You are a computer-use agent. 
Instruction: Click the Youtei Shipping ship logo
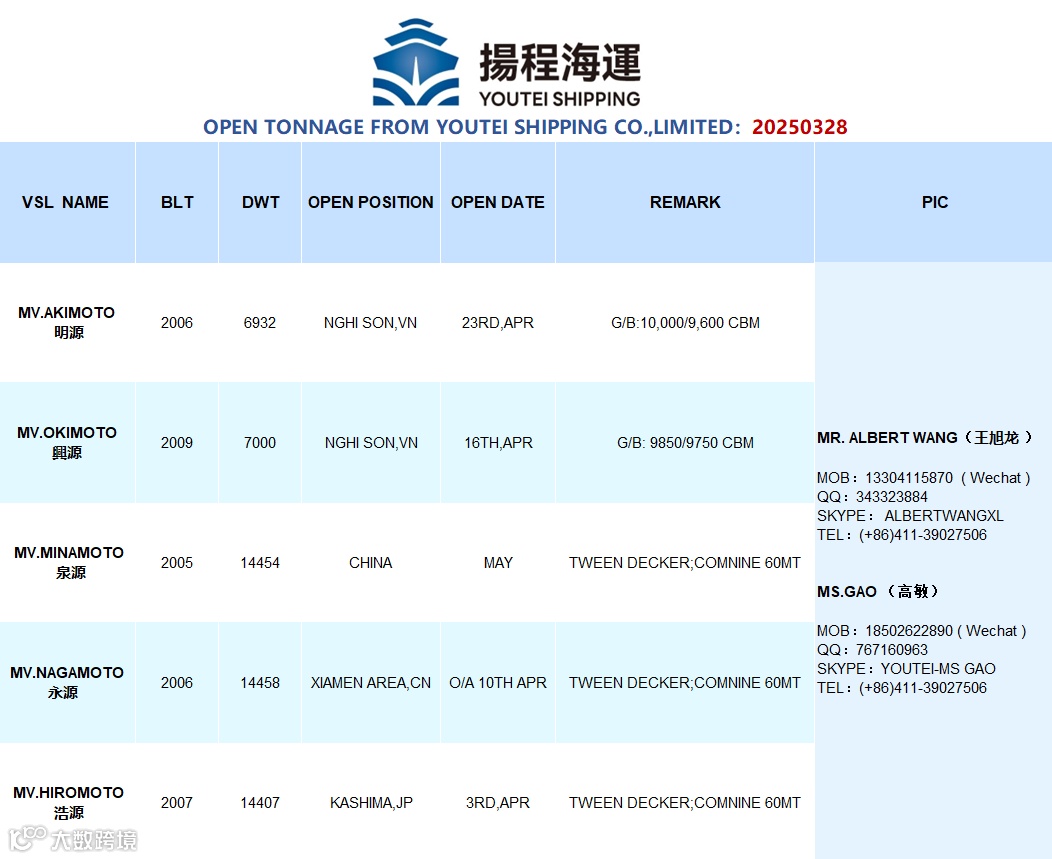pyautogui.click(x=416, y=62)
